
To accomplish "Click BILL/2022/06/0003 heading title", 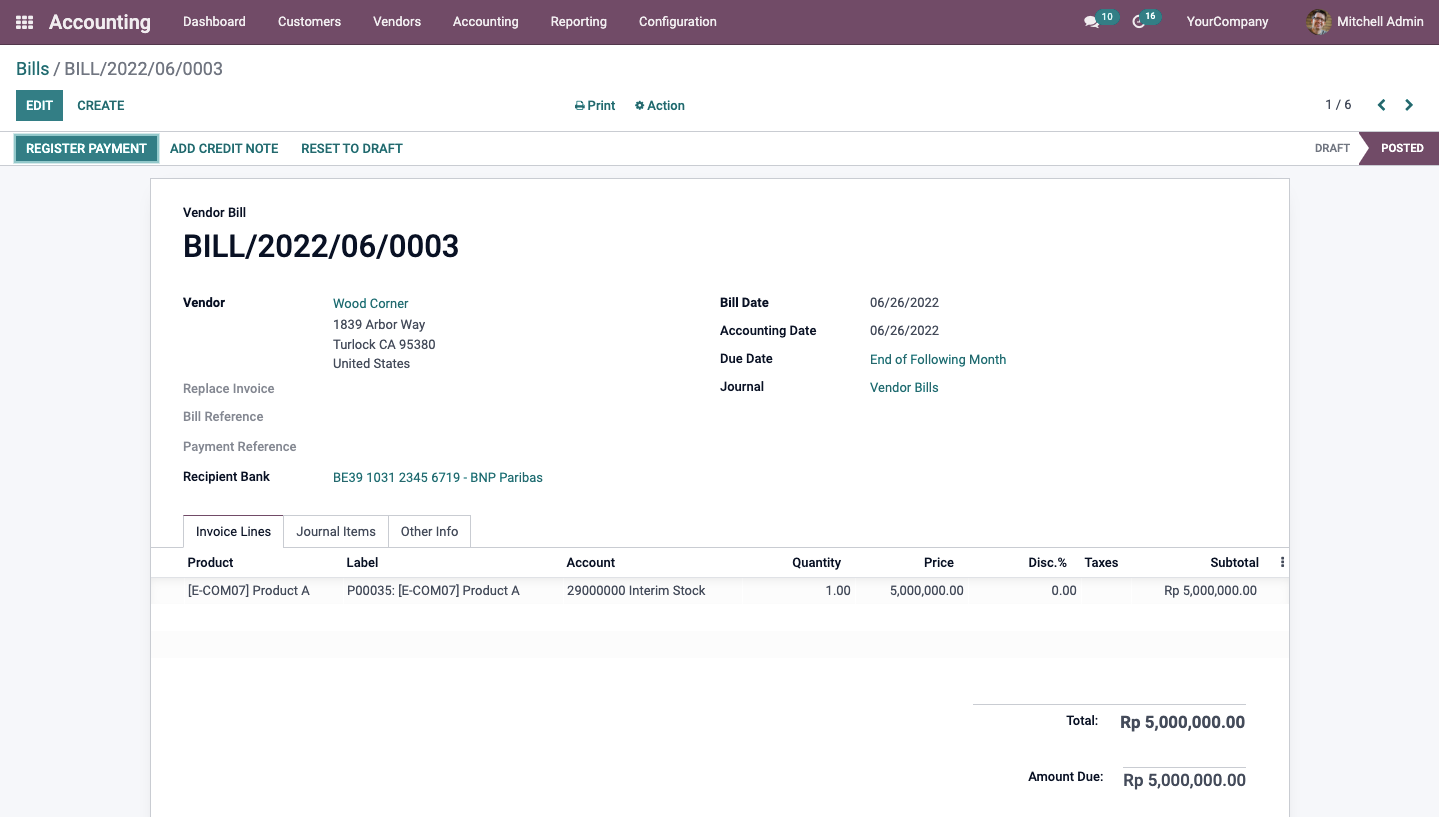I will point(321,247).
